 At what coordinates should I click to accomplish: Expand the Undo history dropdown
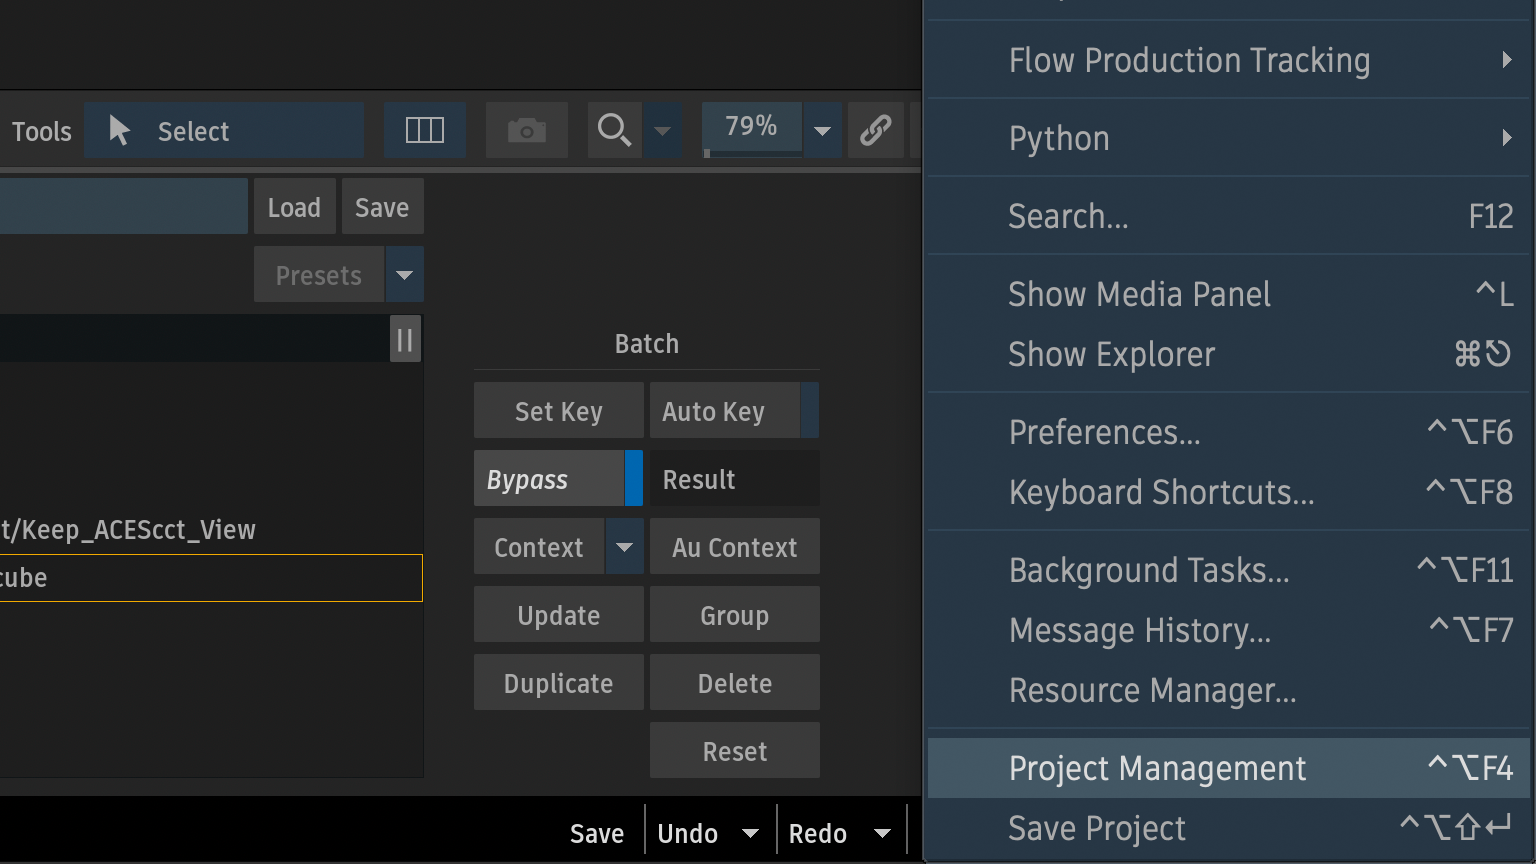750,833
